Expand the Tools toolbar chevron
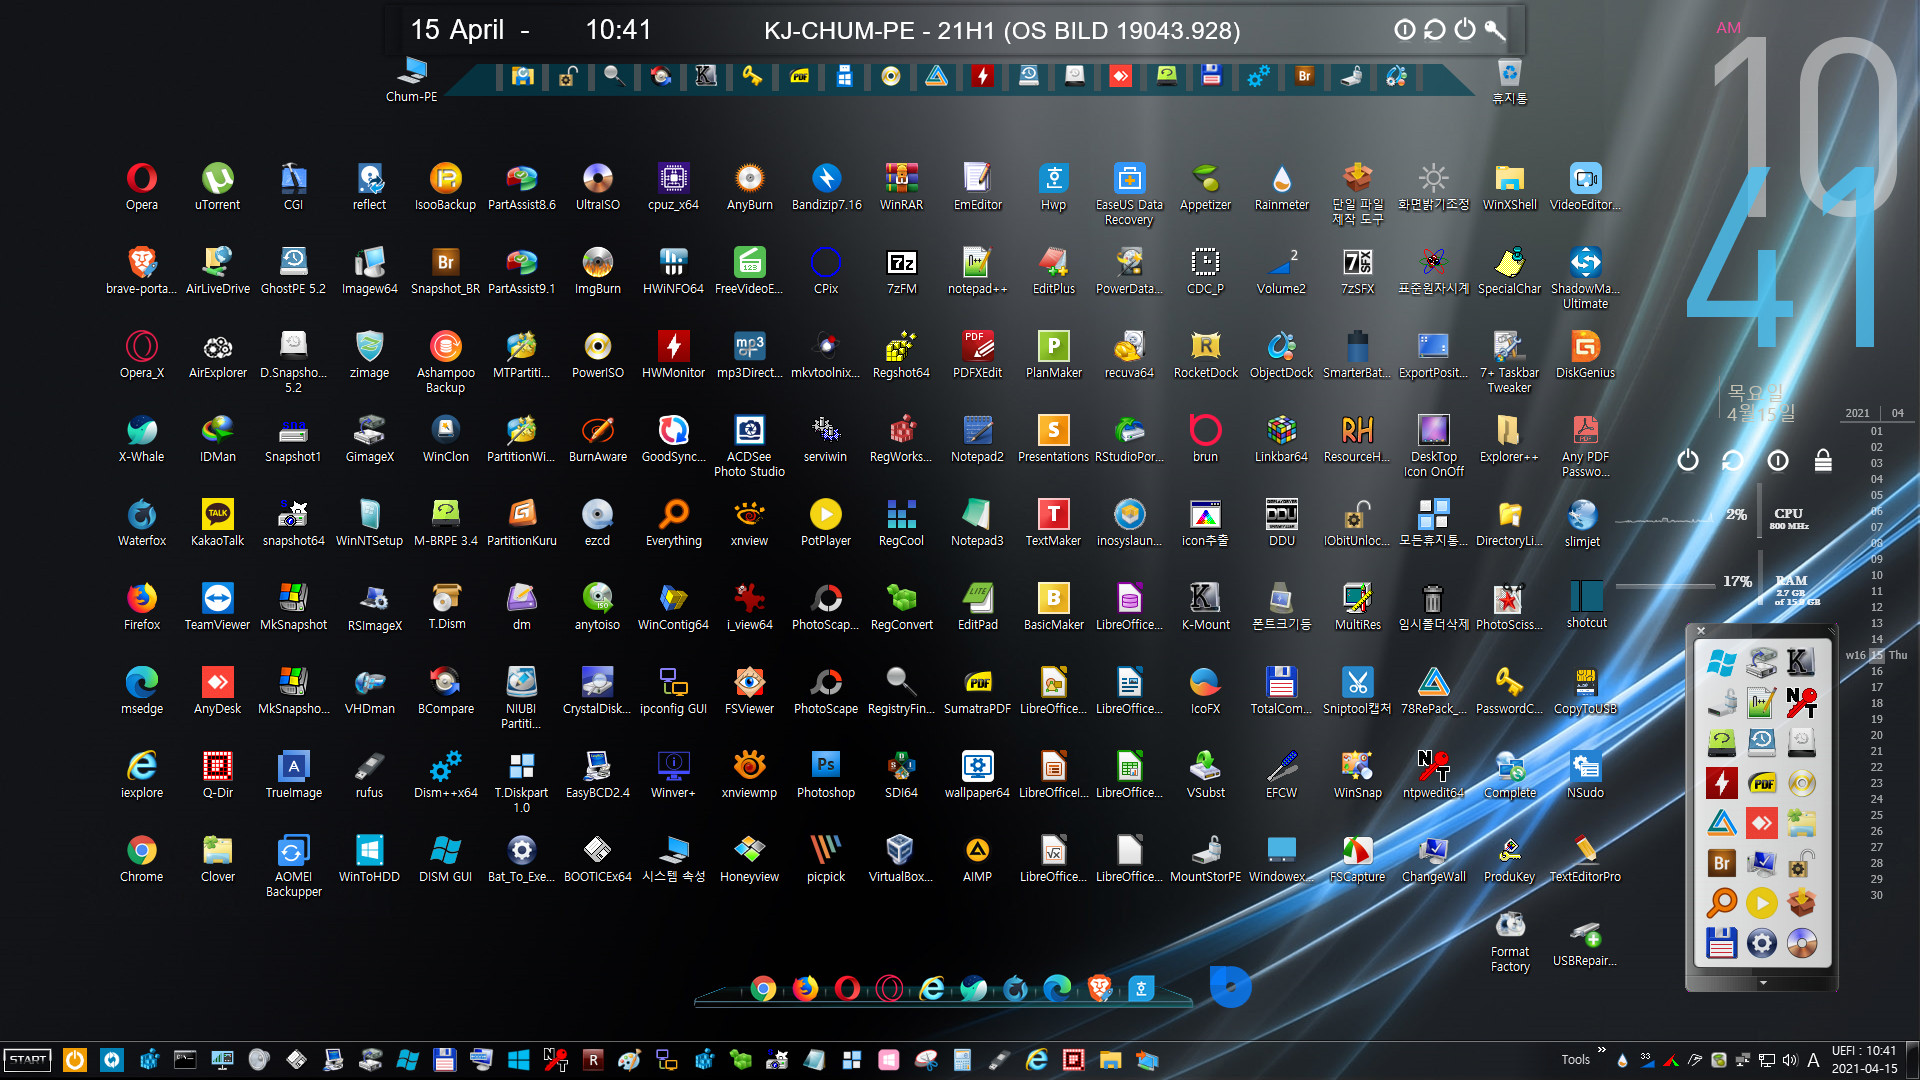Screen dimensions: 1920x1080 pyautogui.click(x=1601, y=1050)
